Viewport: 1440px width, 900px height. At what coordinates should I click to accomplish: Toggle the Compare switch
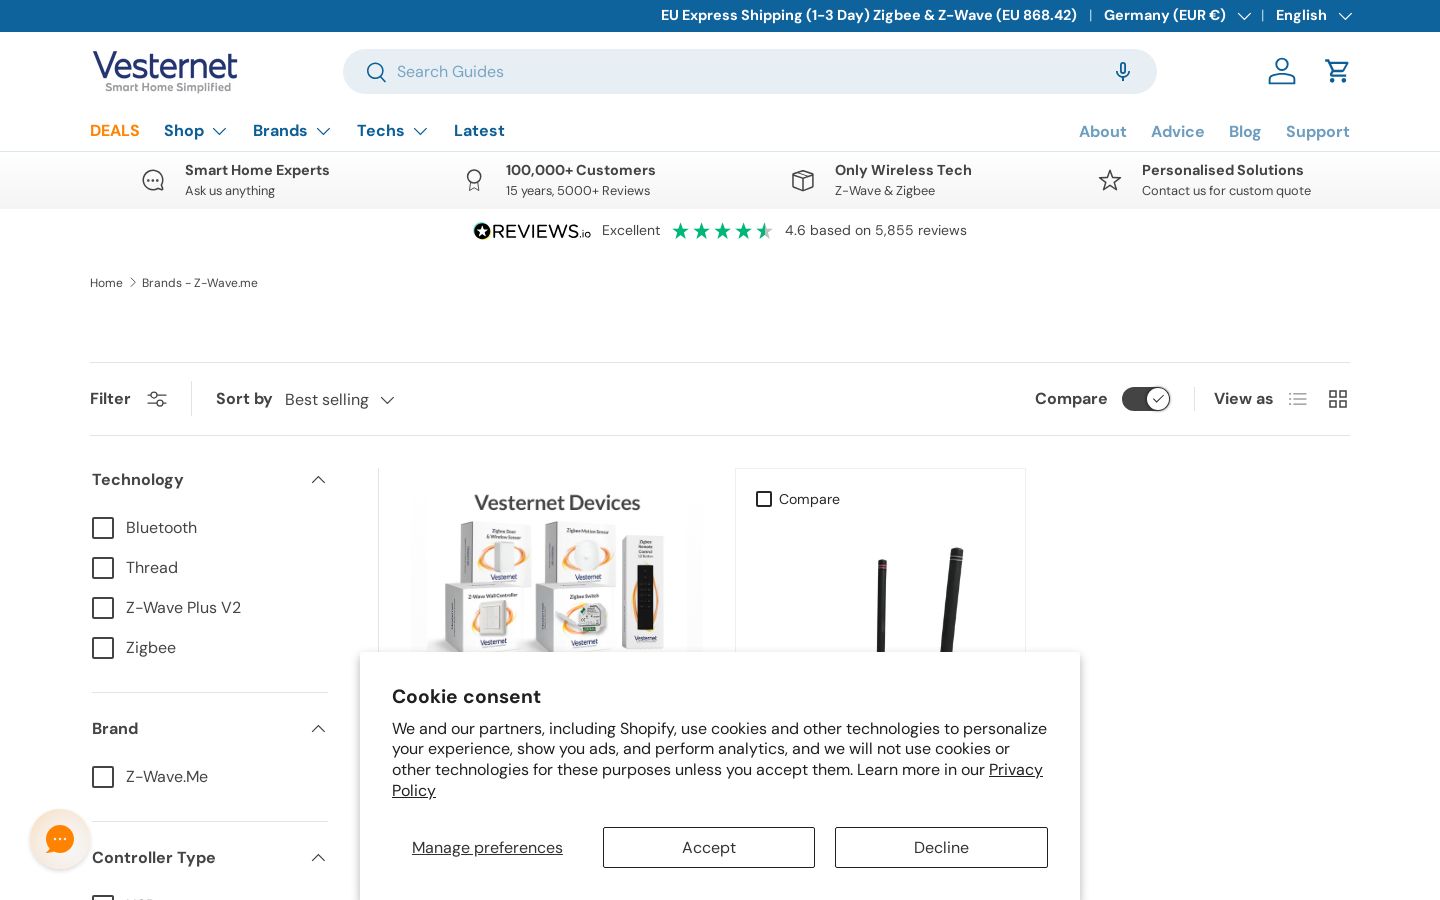1146,399
